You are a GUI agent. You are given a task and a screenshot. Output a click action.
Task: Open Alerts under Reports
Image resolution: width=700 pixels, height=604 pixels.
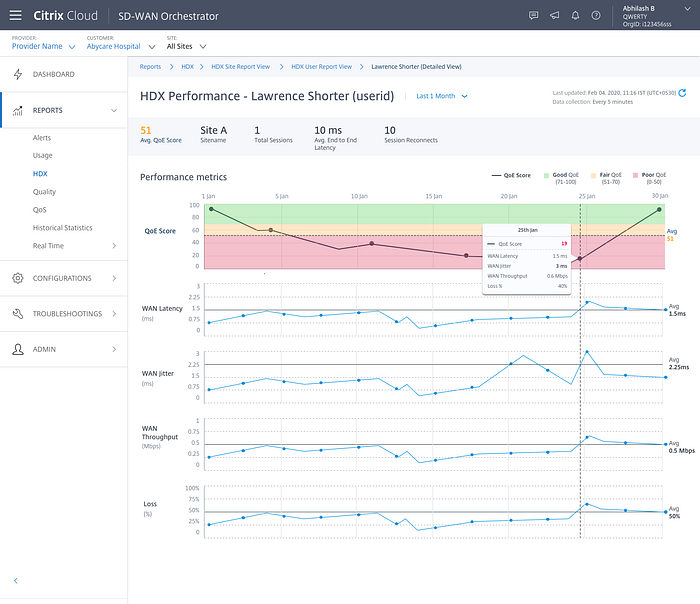click(42, 138)
